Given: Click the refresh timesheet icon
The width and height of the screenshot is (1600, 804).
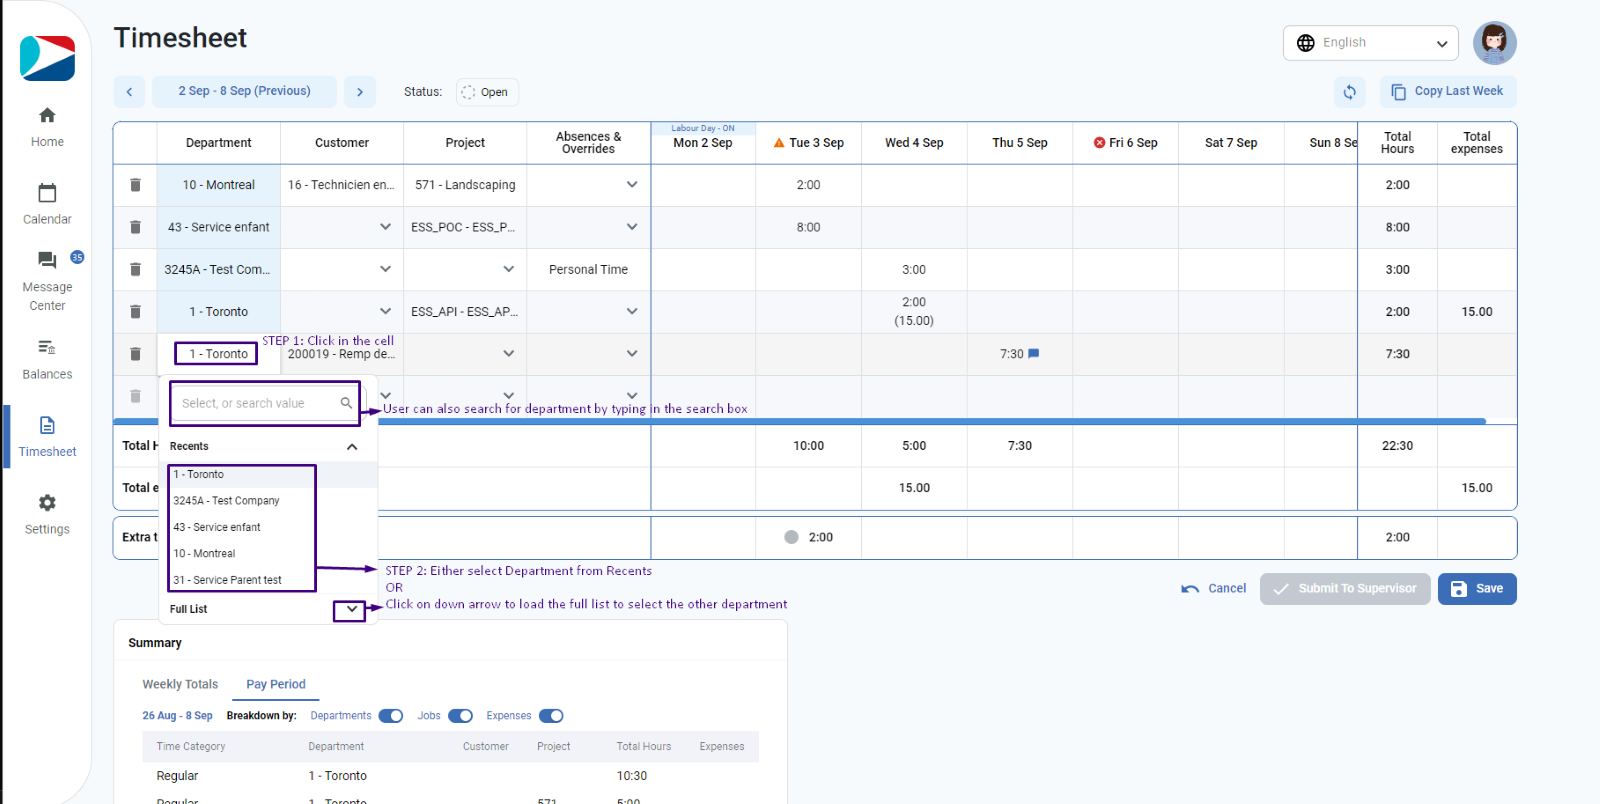Looking at the screenshot, I should click(x=1350, y=92).
